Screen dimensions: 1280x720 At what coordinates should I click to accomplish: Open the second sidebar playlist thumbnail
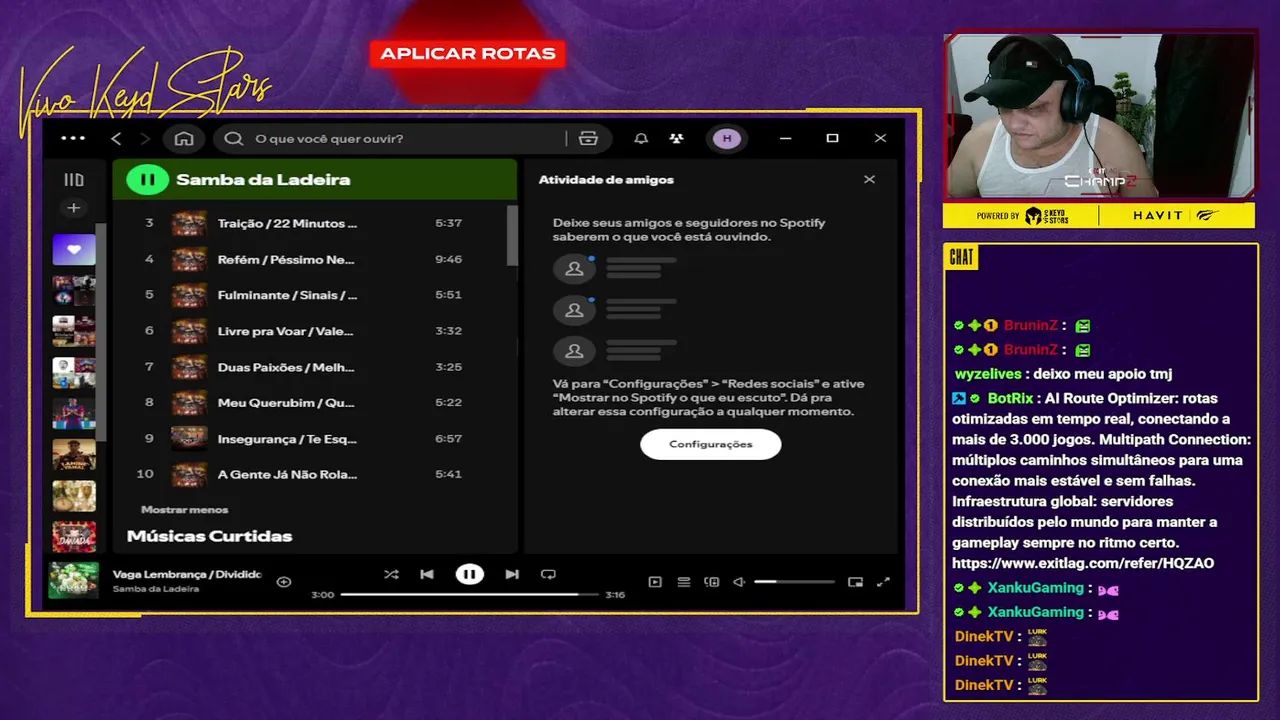click(x=74, y=291)
